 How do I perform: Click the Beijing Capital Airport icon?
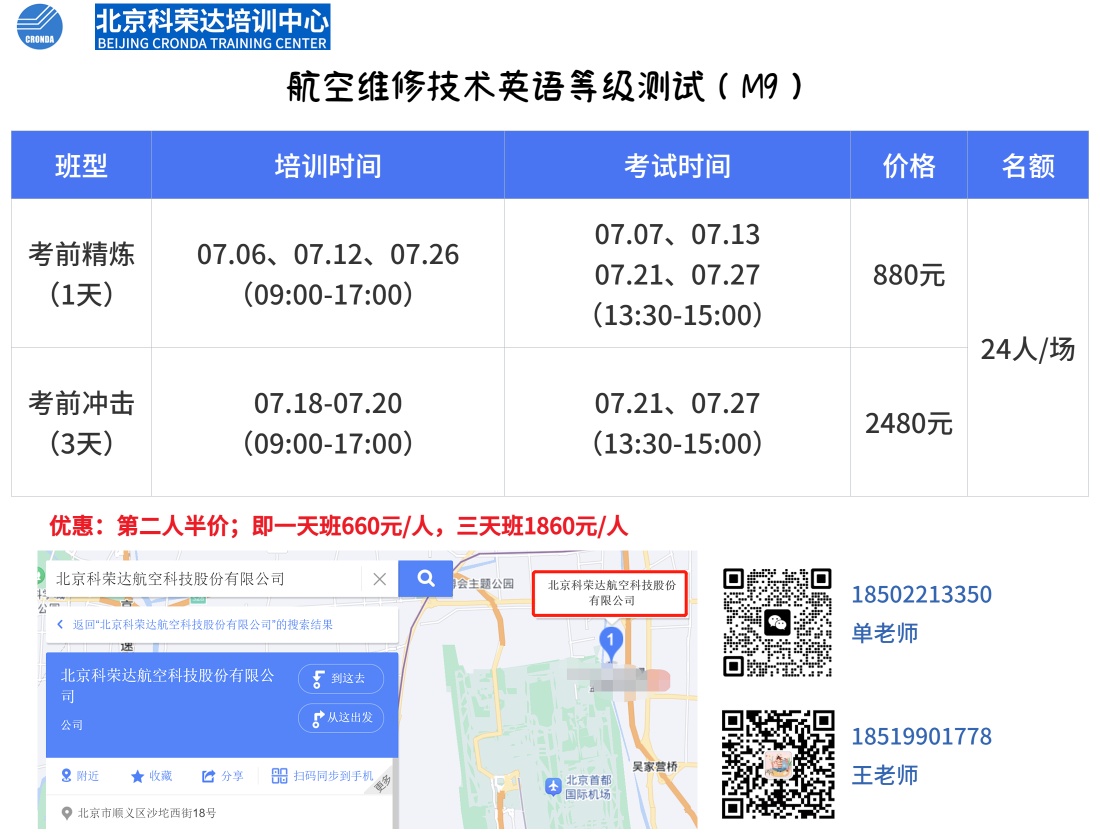[554, 787]
